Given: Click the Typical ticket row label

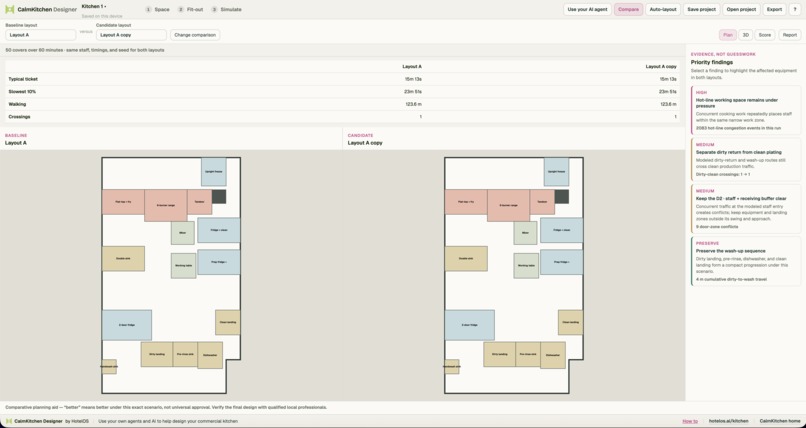Looking at the screenshot, I should (x=23, y=79).
